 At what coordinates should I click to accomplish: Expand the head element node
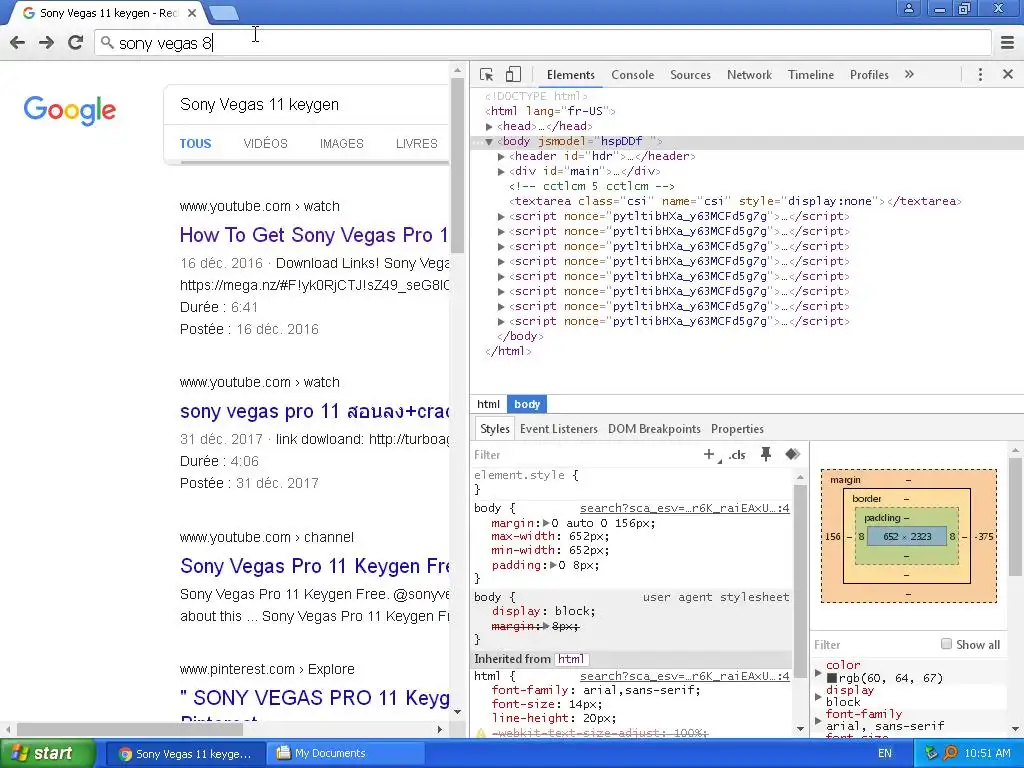coord(489,126)
